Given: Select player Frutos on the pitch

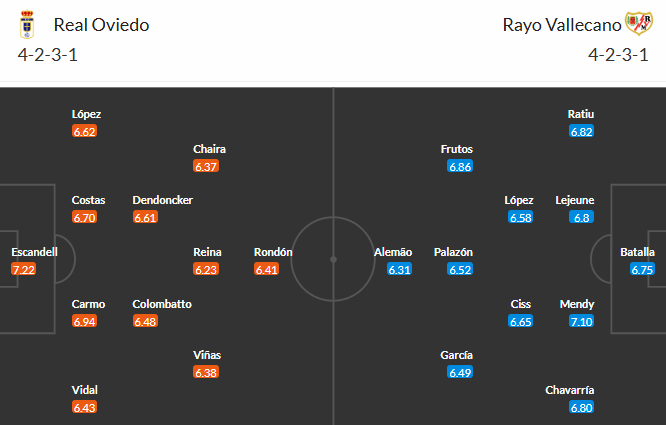Looking at the screenshot, I should coord(457,149).
